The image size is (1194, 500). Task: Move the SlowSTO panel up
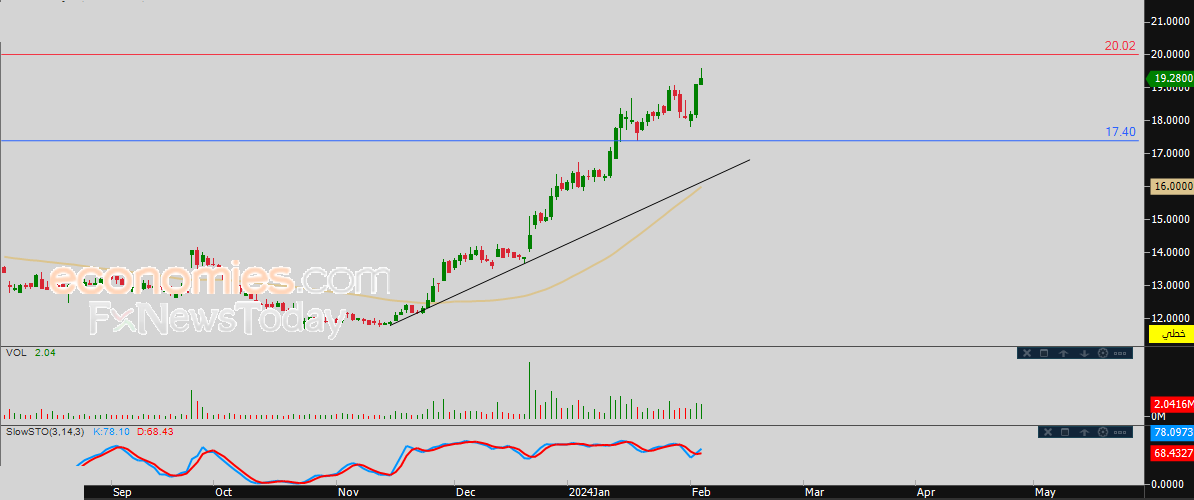(x=1084, y=432)
